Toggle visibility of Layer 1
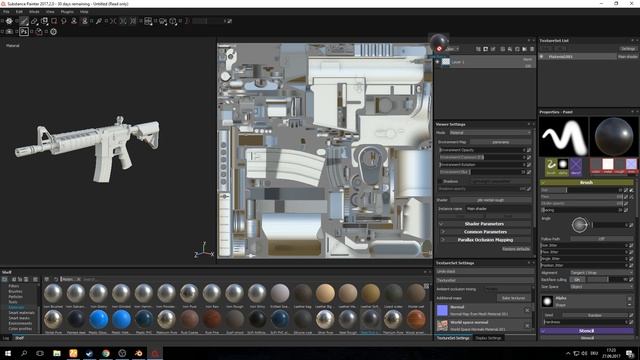Viewport: 640px width, 360px height. click(437, 62)
